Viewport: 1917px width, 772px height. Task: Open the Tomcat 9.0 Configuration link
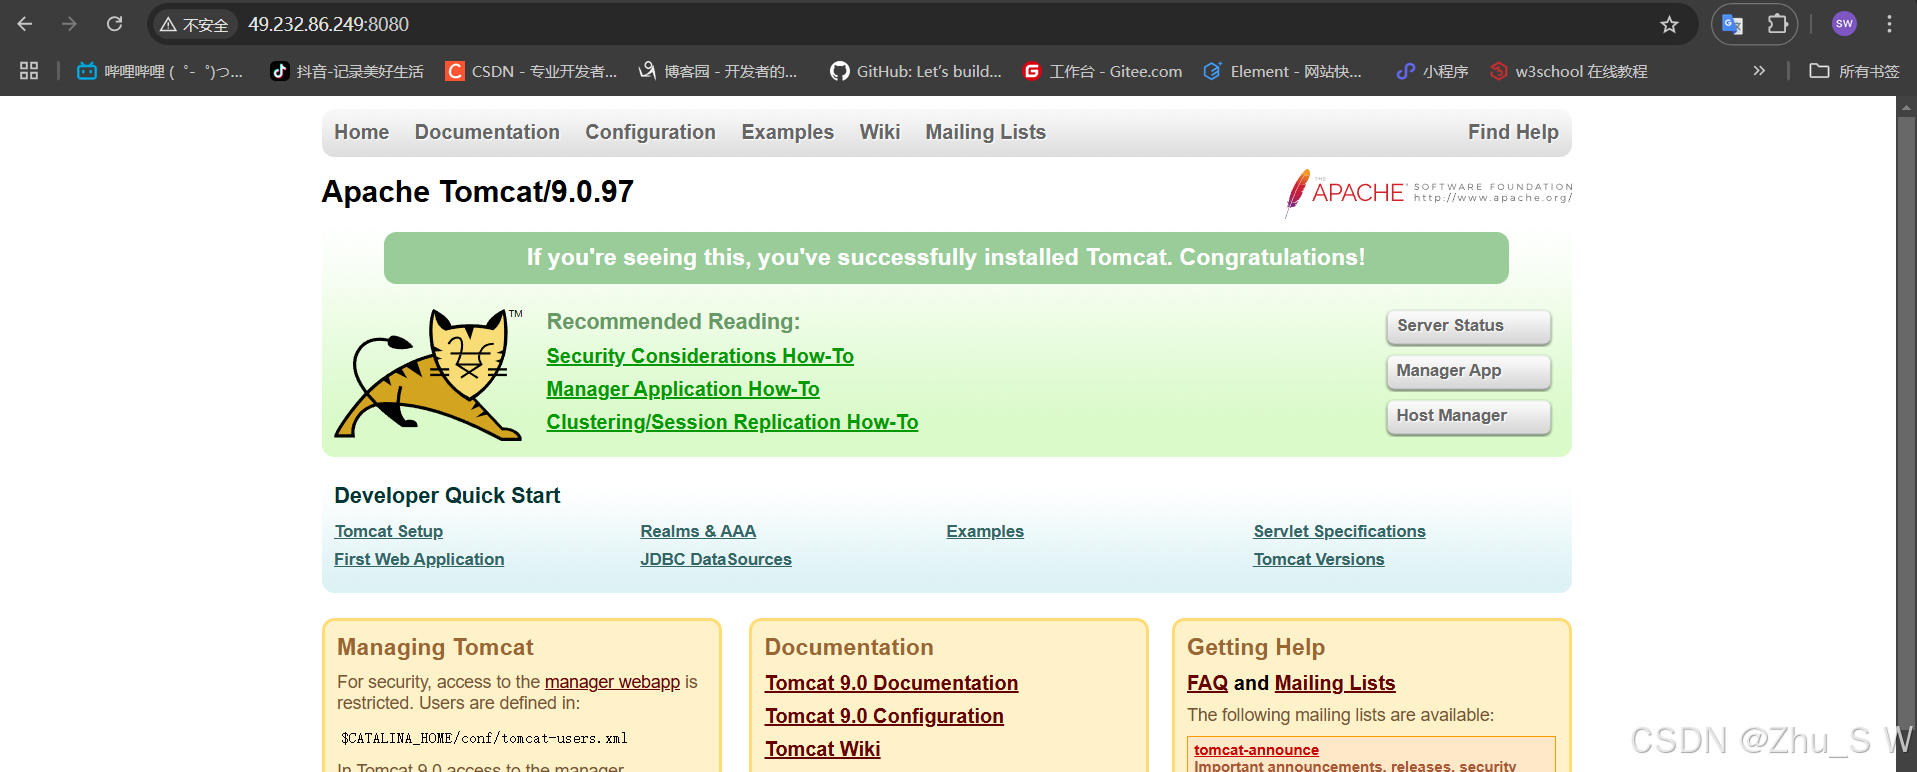coord(884,716)
